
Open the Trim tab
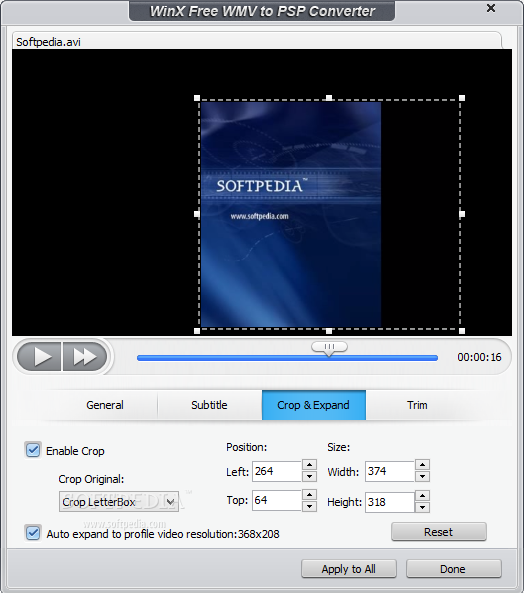coord(417,405)
